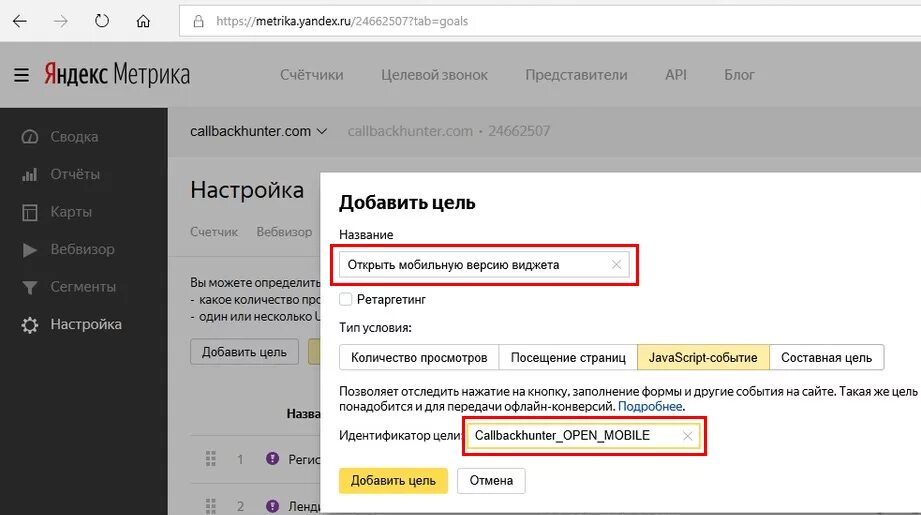The width and height of the screenshot is (921, 515).
Task: Click the Отмена button
Action: coord(491,480)
